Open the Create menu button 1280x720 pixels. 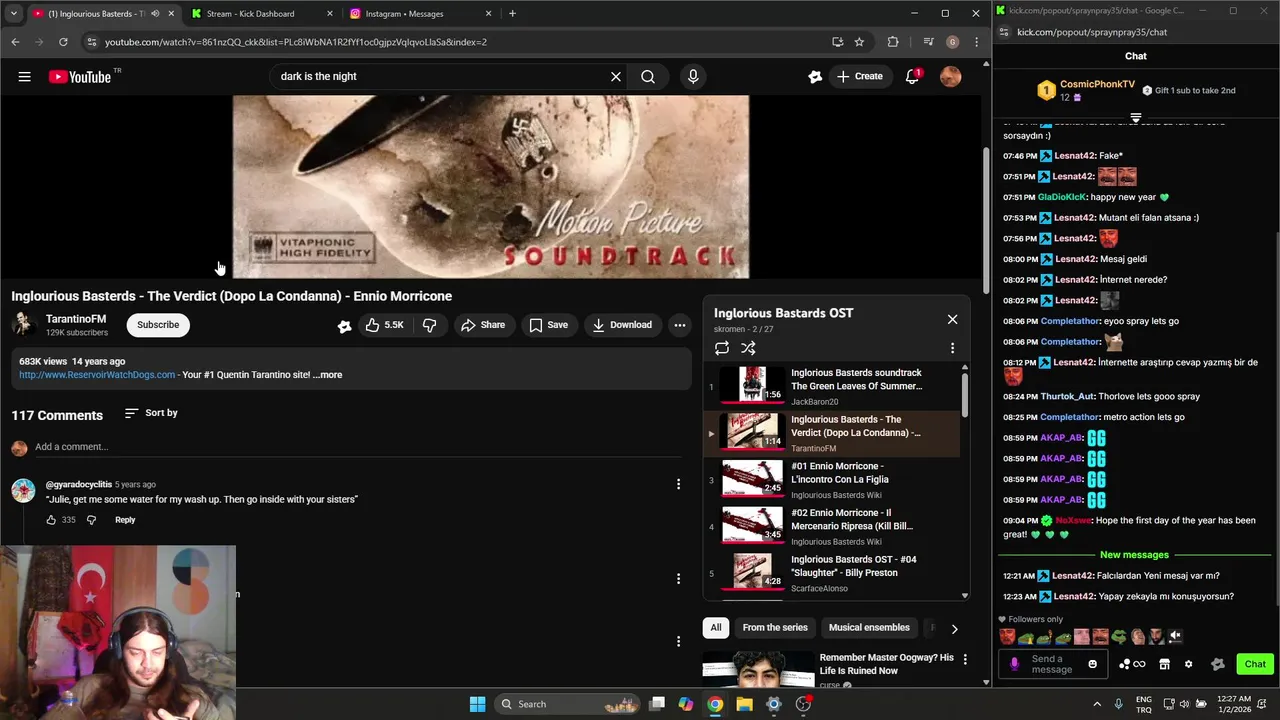point(860,76)
